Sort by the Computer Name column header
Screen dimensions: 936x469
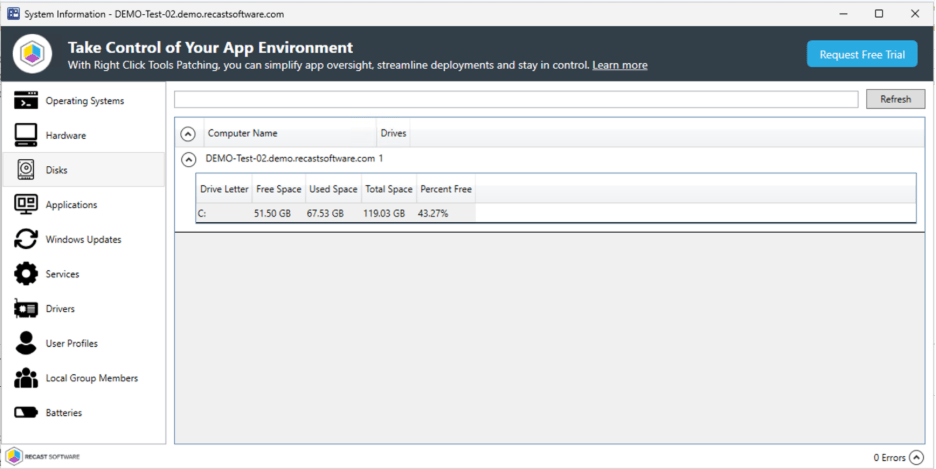pyautogui.click(x=243, y=133)
